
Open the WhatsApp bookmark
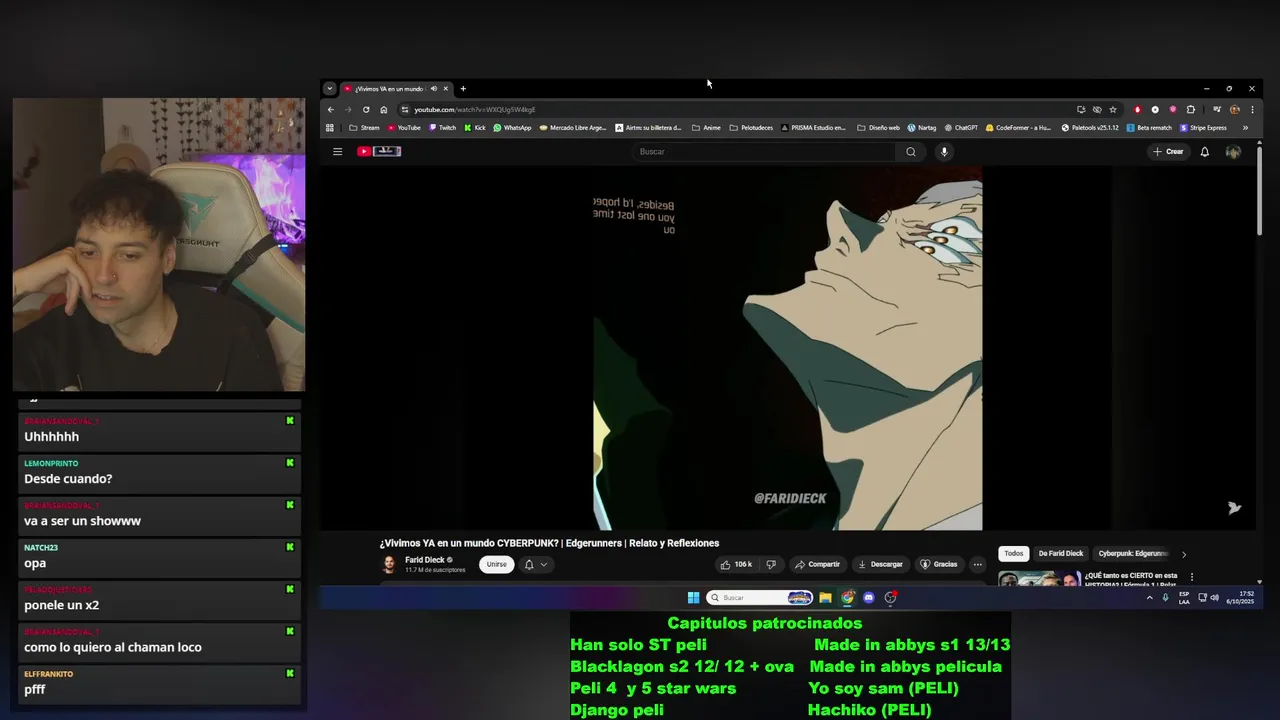[512, 128]
